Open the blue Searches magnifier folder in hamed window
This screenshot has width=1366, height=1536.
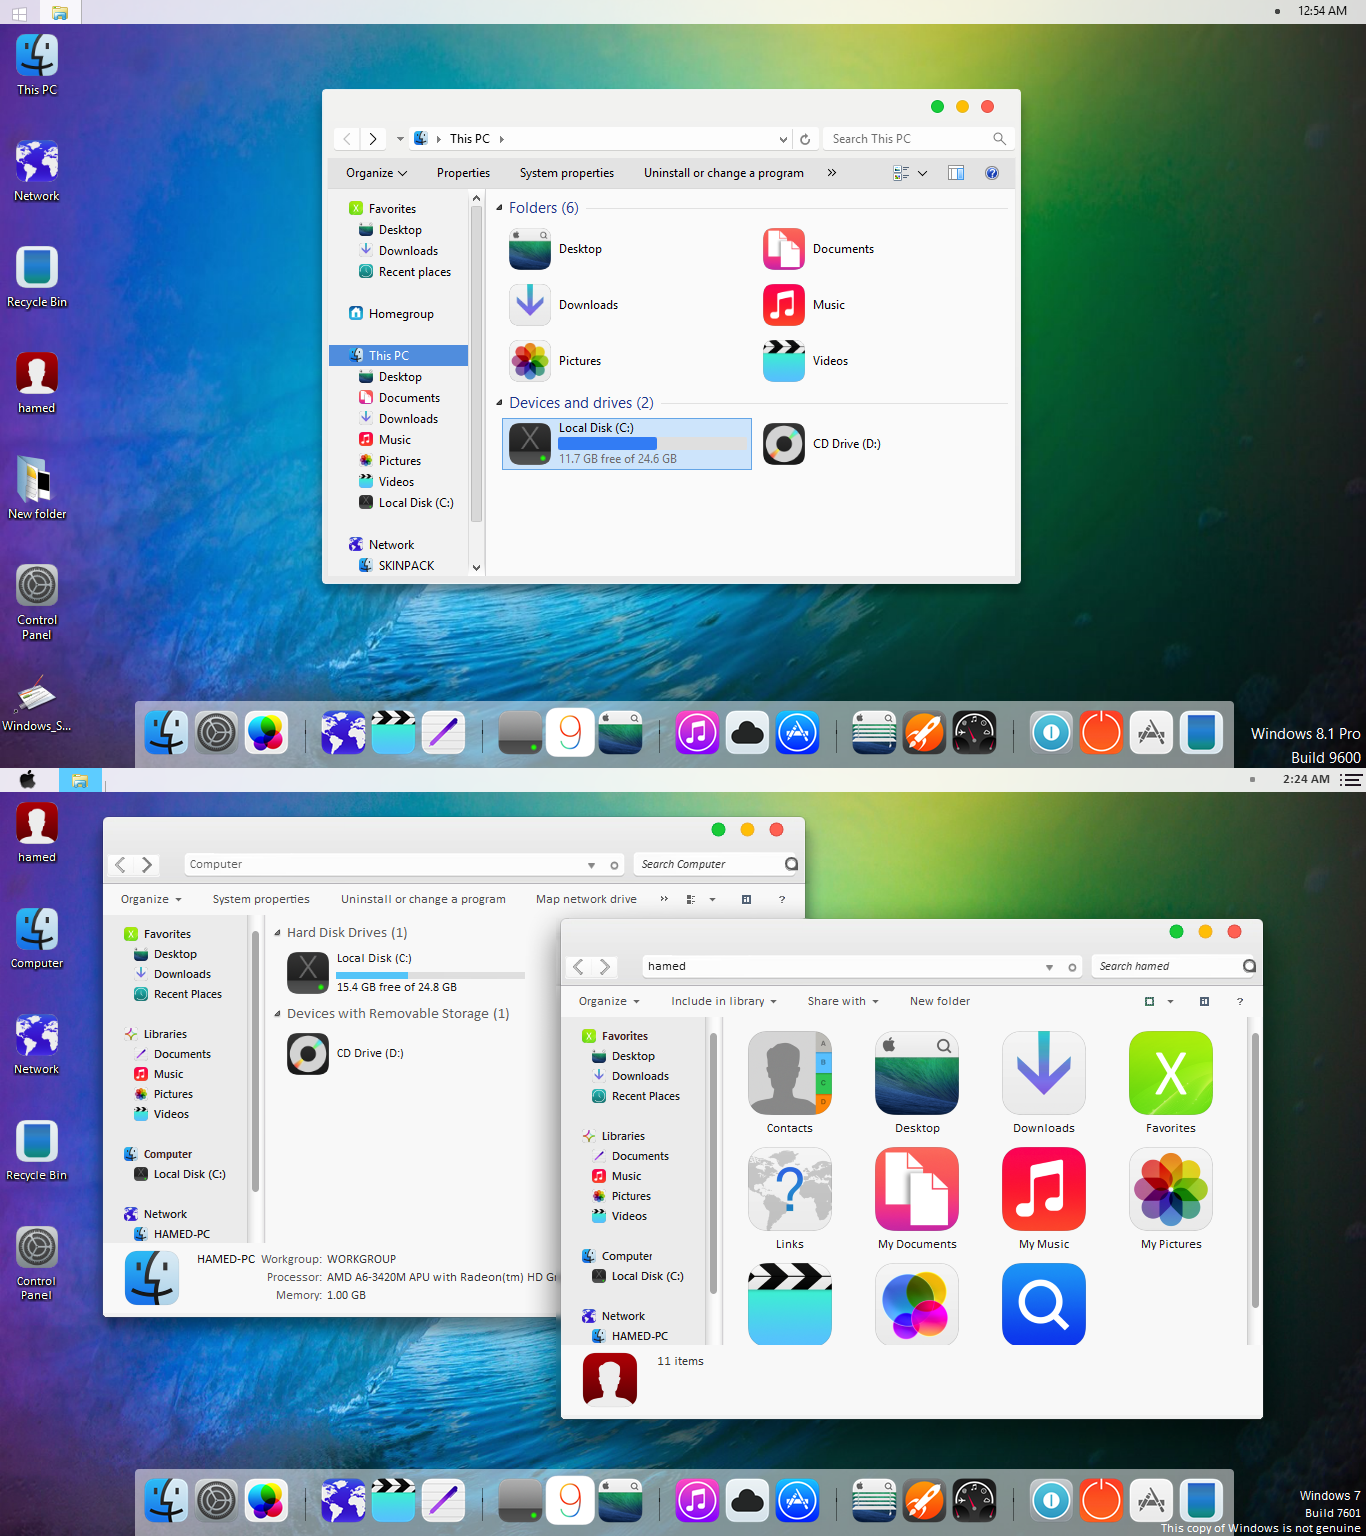point(1044,1304)
